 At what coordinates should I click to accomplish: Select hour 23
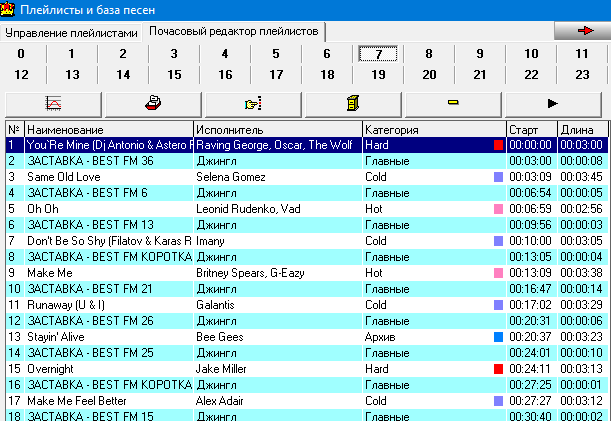(x=582, y=74)
